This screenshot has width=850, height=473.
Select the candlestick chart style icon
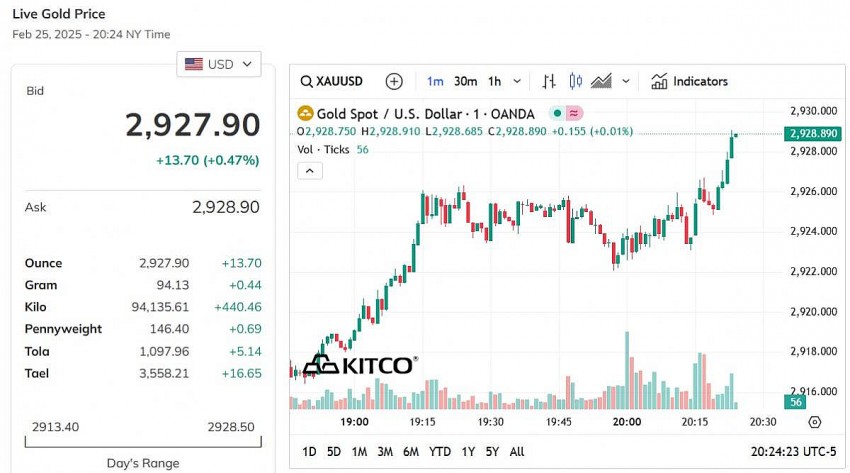[x=575, y=81]
